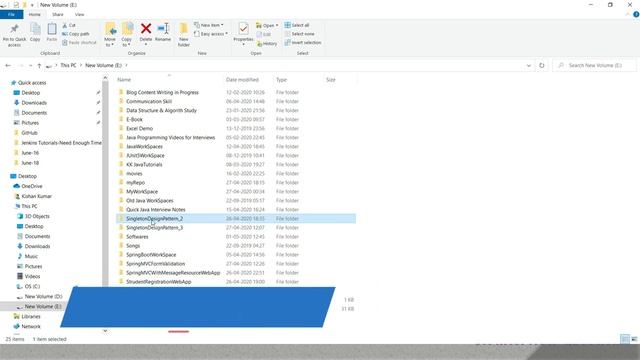Expand Easy access dropdown
640x360 pixels.
pyautogui.click(x=211, y=34)
